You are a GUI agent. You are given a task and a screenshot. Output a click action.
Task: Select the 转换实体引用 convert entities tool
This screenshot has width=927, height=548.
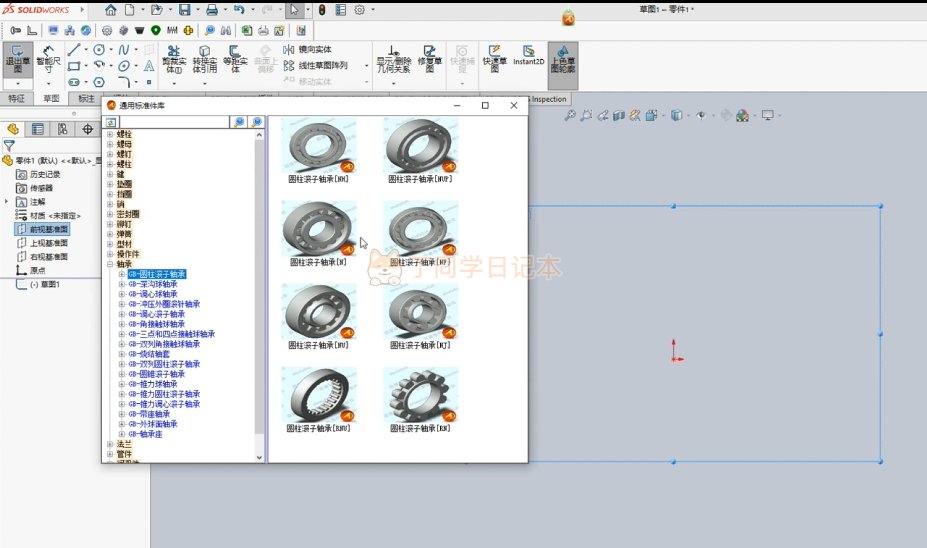204,60
